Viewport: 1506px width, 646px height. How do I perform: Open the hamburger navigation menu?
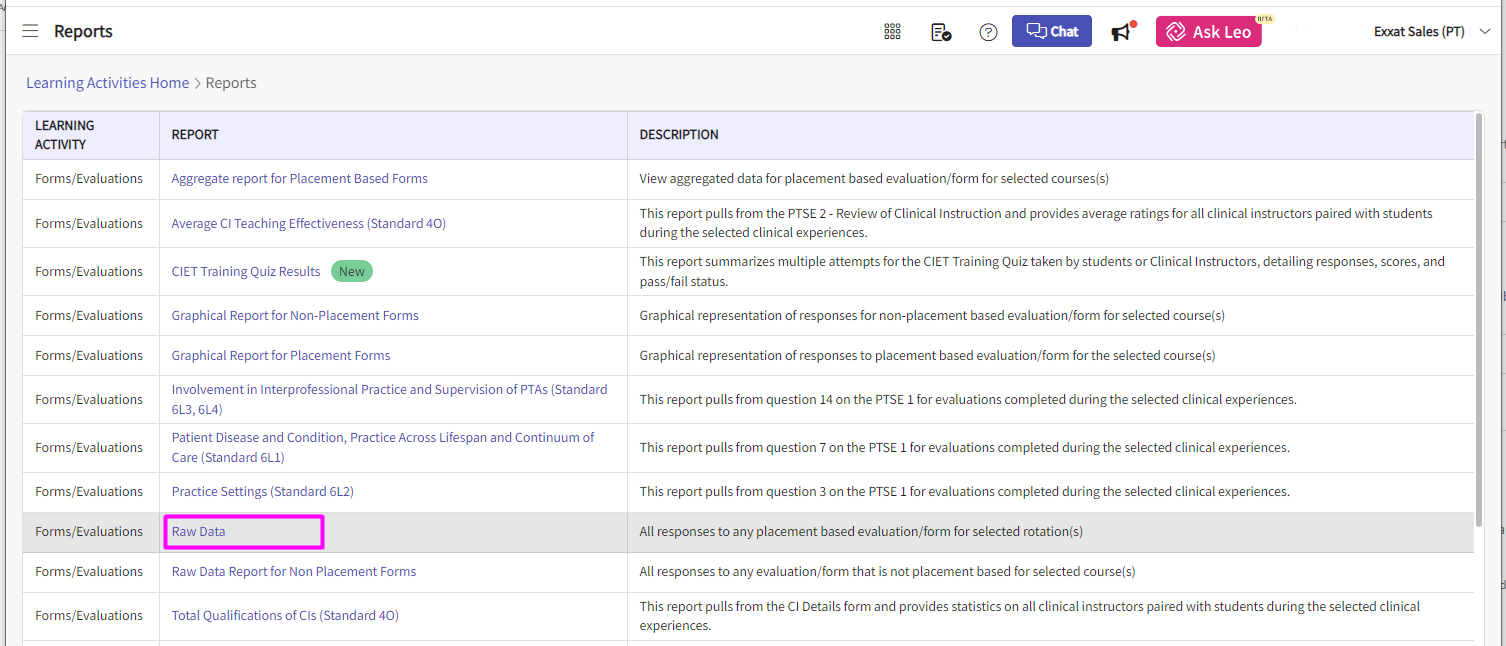(30, 31)
